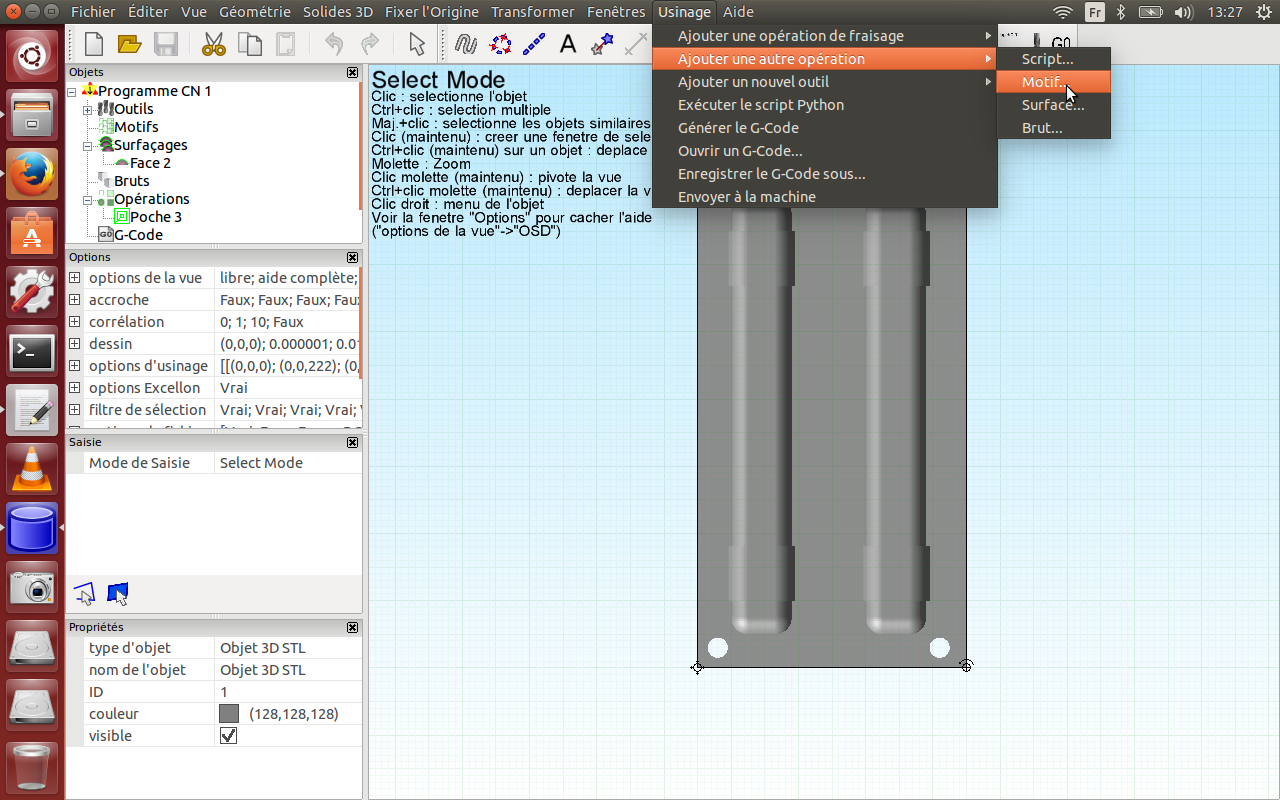Select the arrow pointer tool icon

(x=417, y=44)
